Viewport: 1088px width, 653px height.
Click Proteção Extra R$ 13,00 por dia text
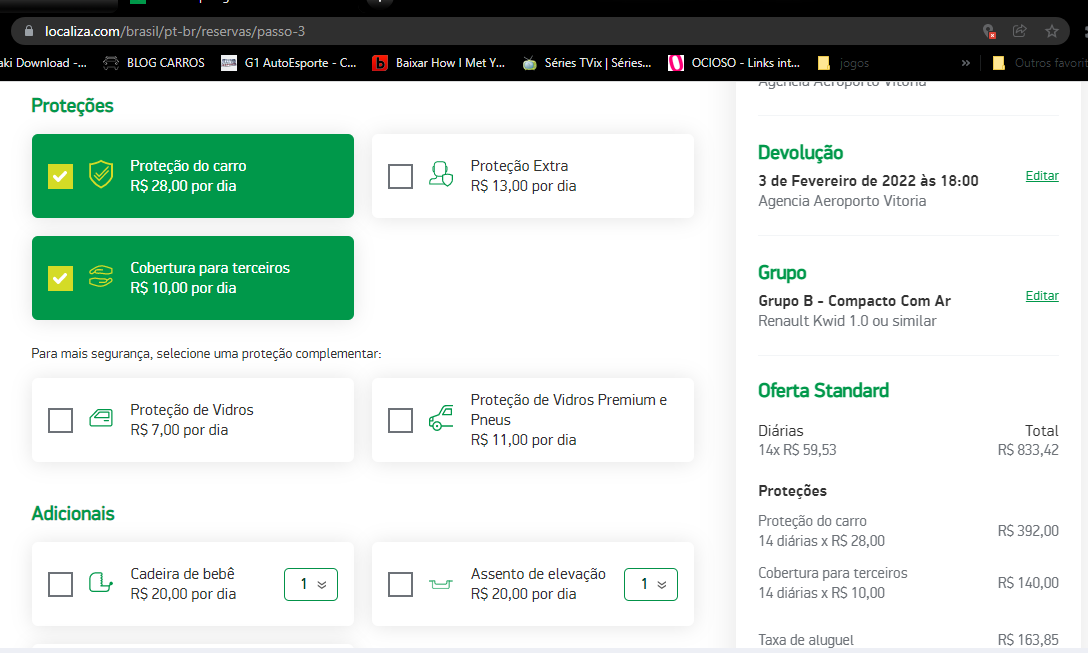(x=523, y=186)
